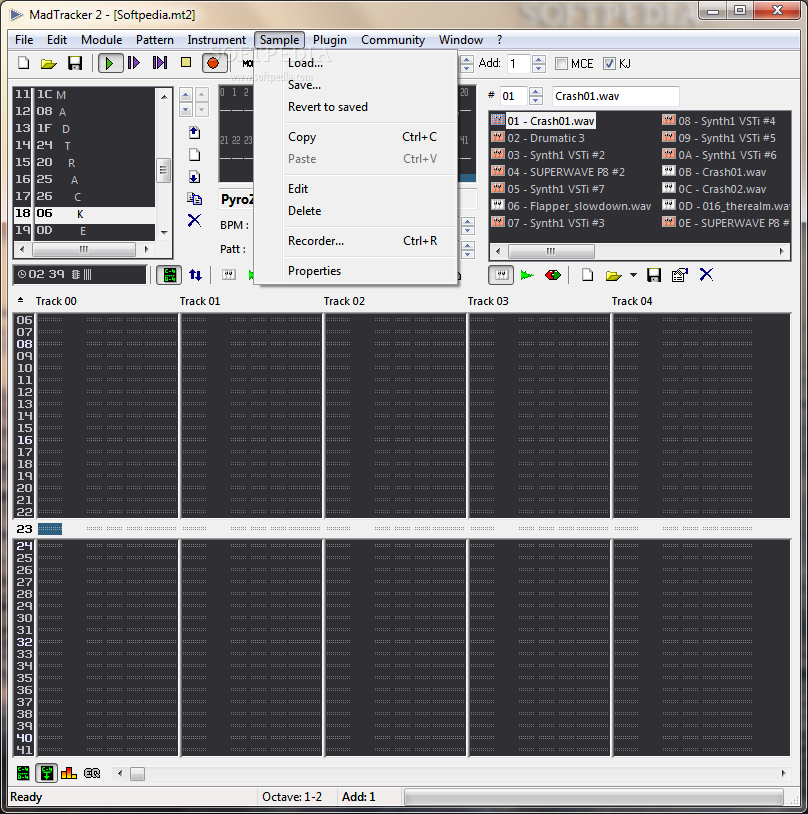Click the keyboard icon next to blue arrows
The height and width of the screenshot is (814, 808).
coord(229,275)
